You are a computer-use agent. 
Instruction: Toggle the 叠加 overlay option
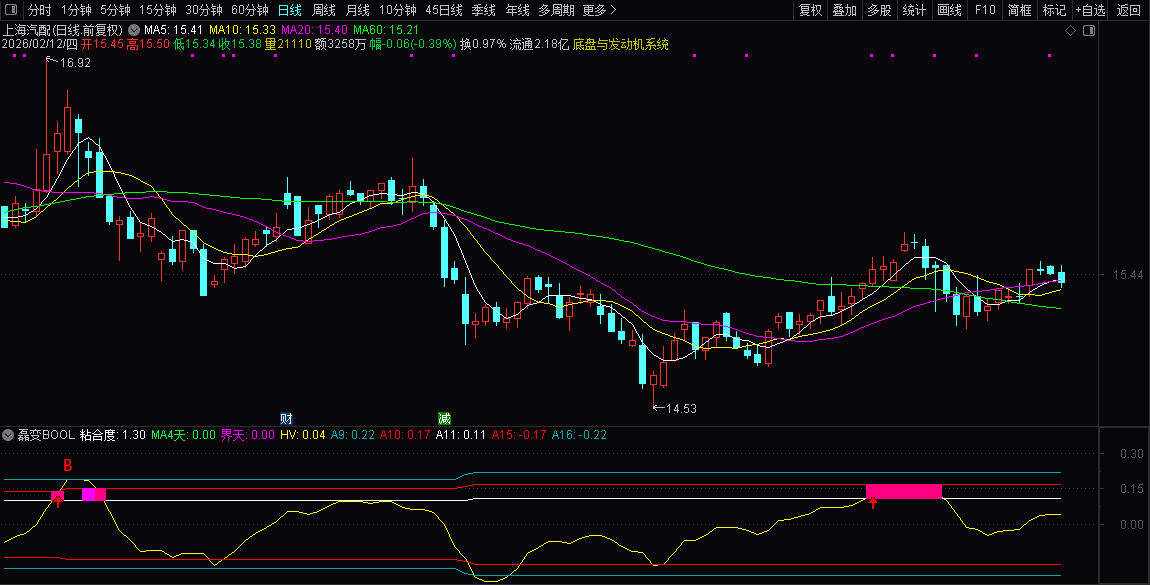click(x=845, y=10)
